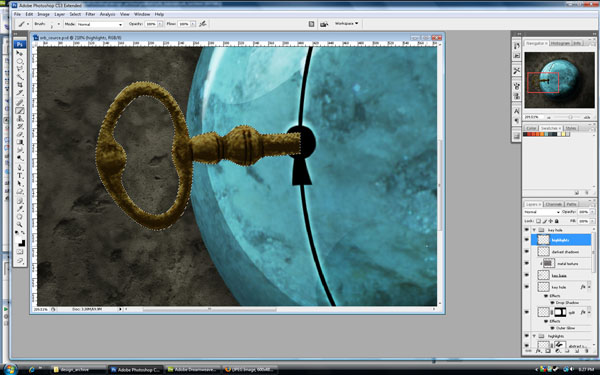Viewport: 600px width, 375px height.
Task: Open the Layer menu
Action: (59, 14)
